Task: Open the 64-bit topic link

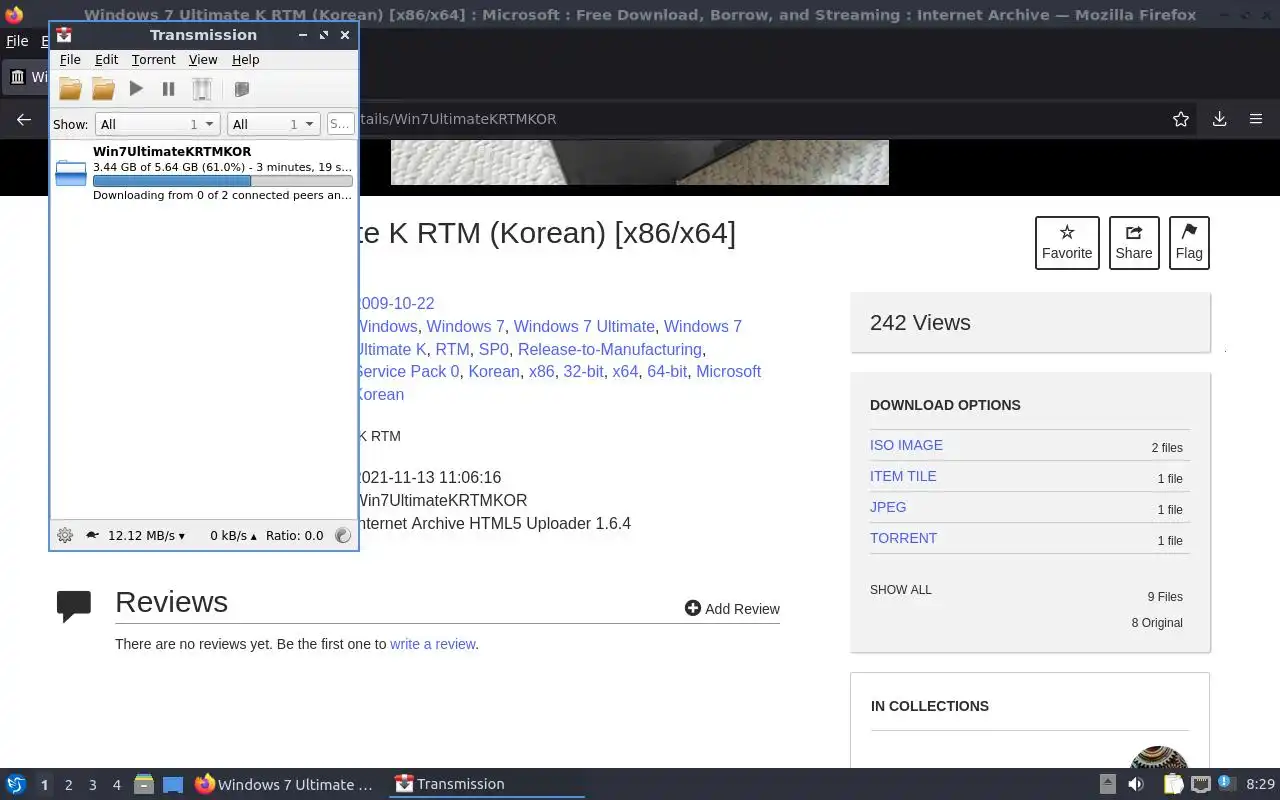Action: 667,371
